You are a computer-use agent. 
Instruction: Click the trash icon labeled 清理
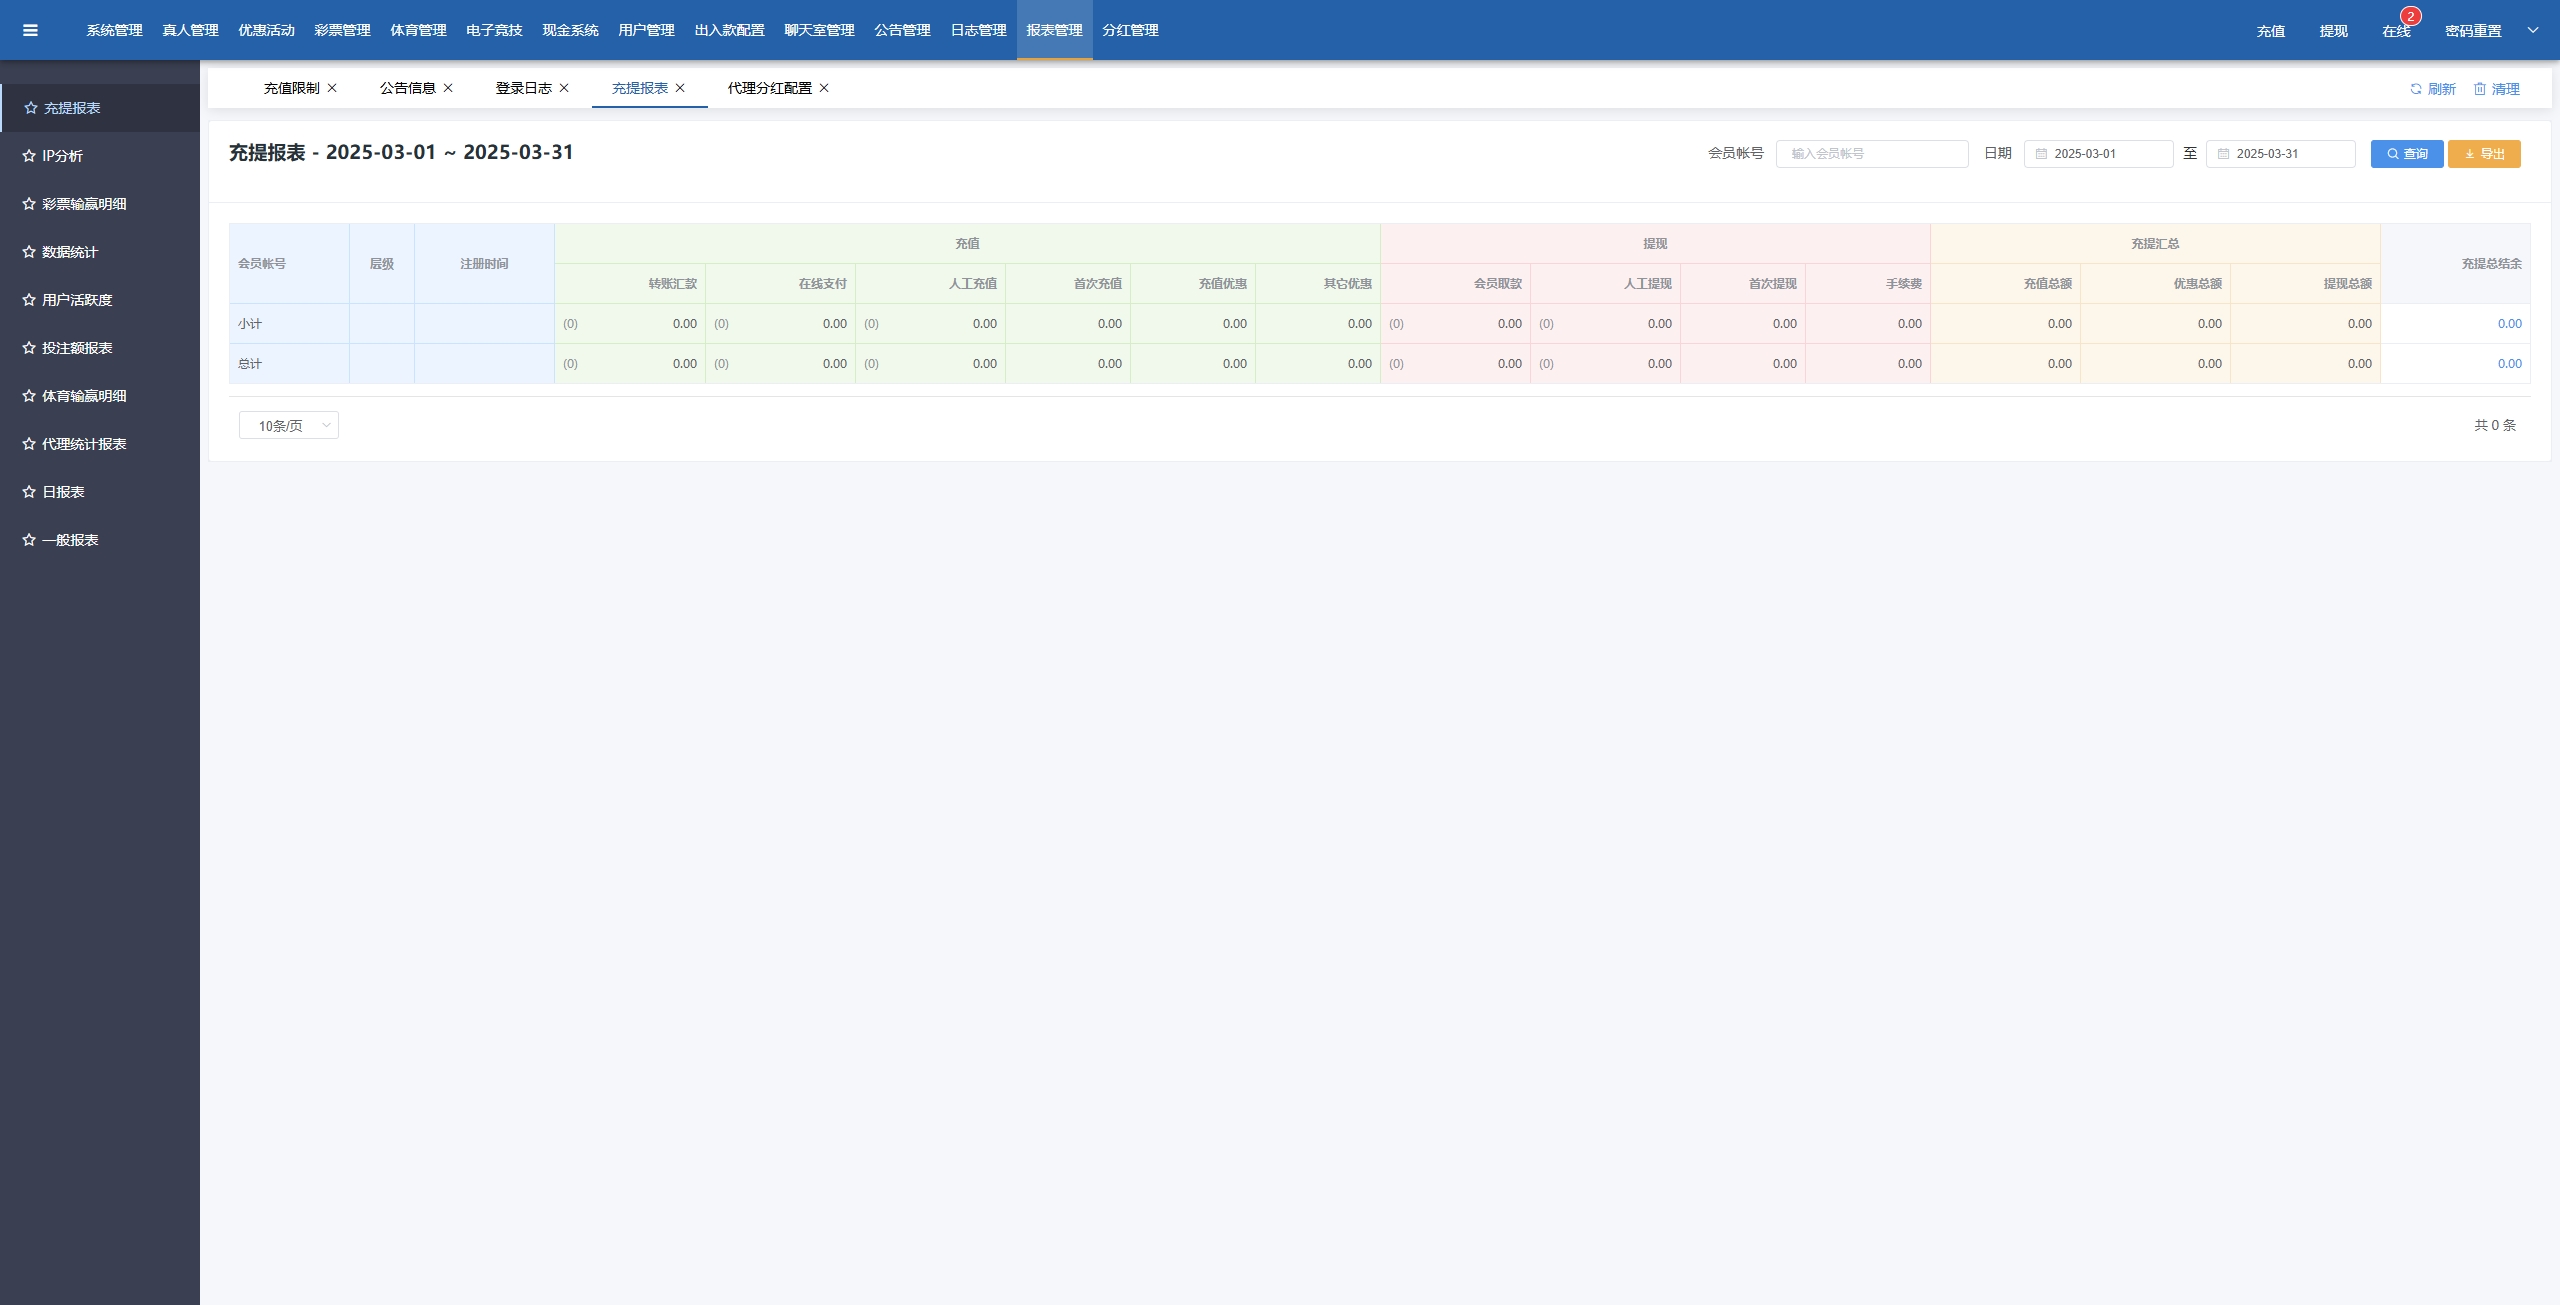click(2480, 89)
